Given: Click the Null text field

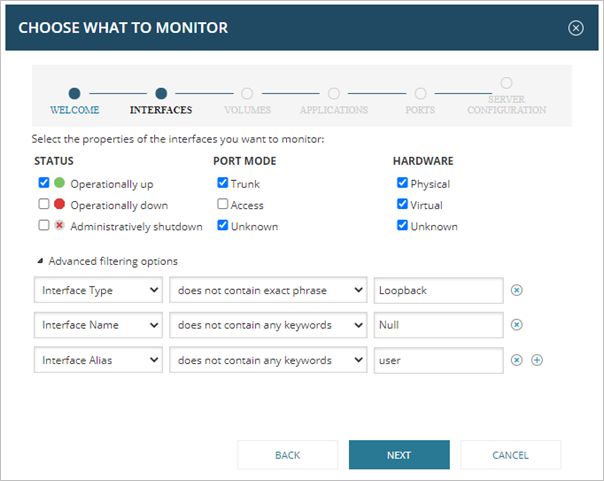Looking at the screenshot, I should click(x=438, y=325).
